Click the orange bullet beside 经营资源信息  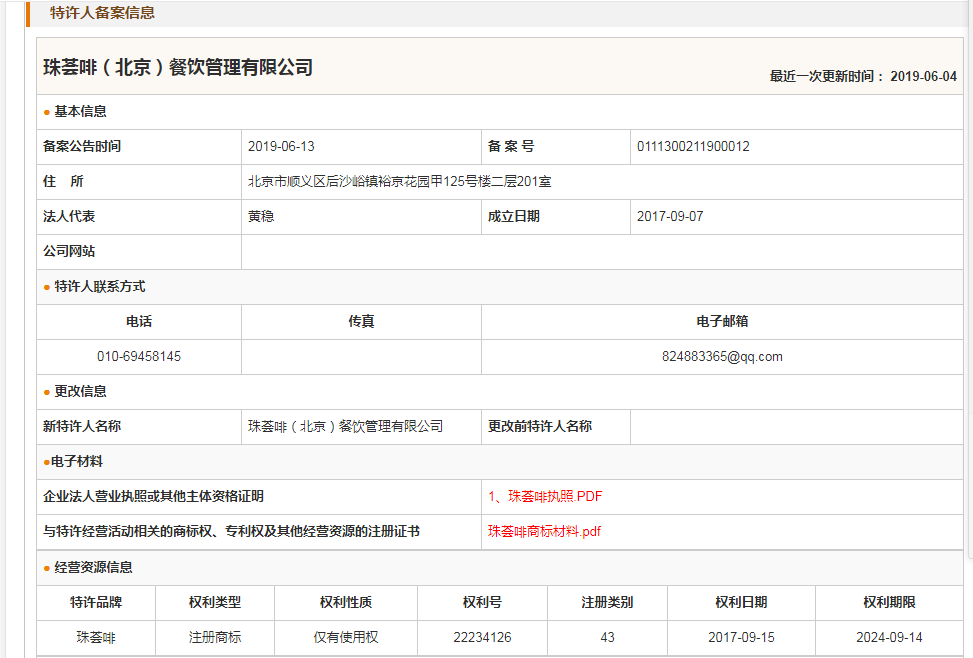tap(47, 568)
